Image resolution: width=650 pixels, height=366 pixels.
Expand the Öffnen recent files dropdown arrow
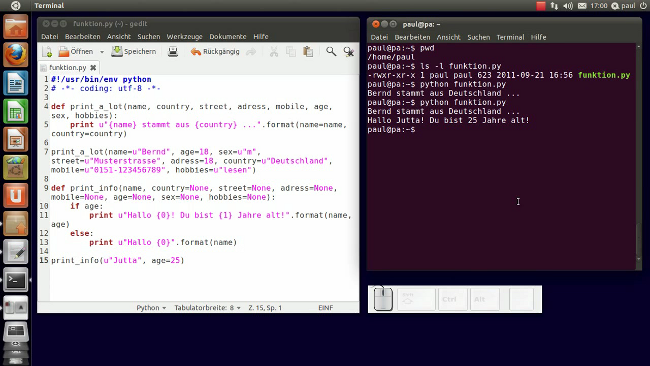(102, 52)
